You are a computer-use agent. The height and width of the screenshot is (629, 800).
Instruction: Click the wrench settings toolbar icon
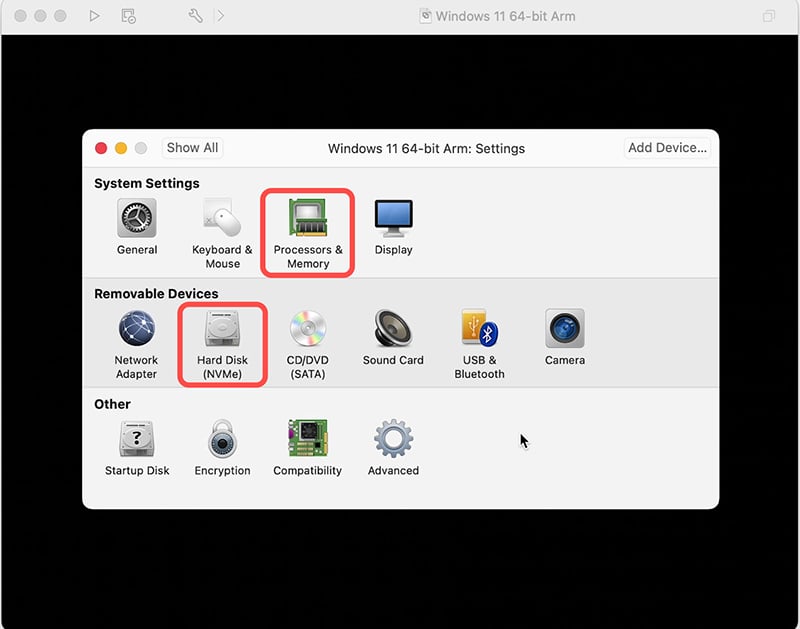point(195,16)
